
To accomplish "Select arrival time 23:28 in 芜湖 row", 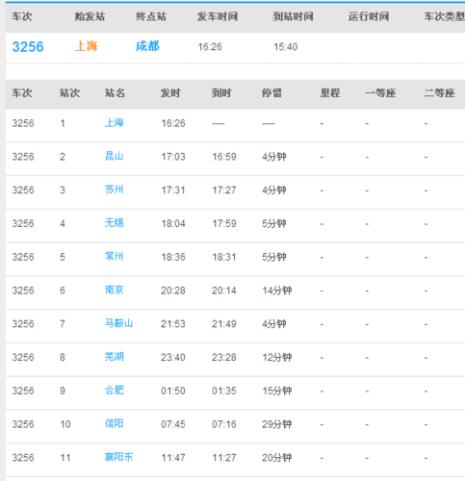I will point(224,357).
